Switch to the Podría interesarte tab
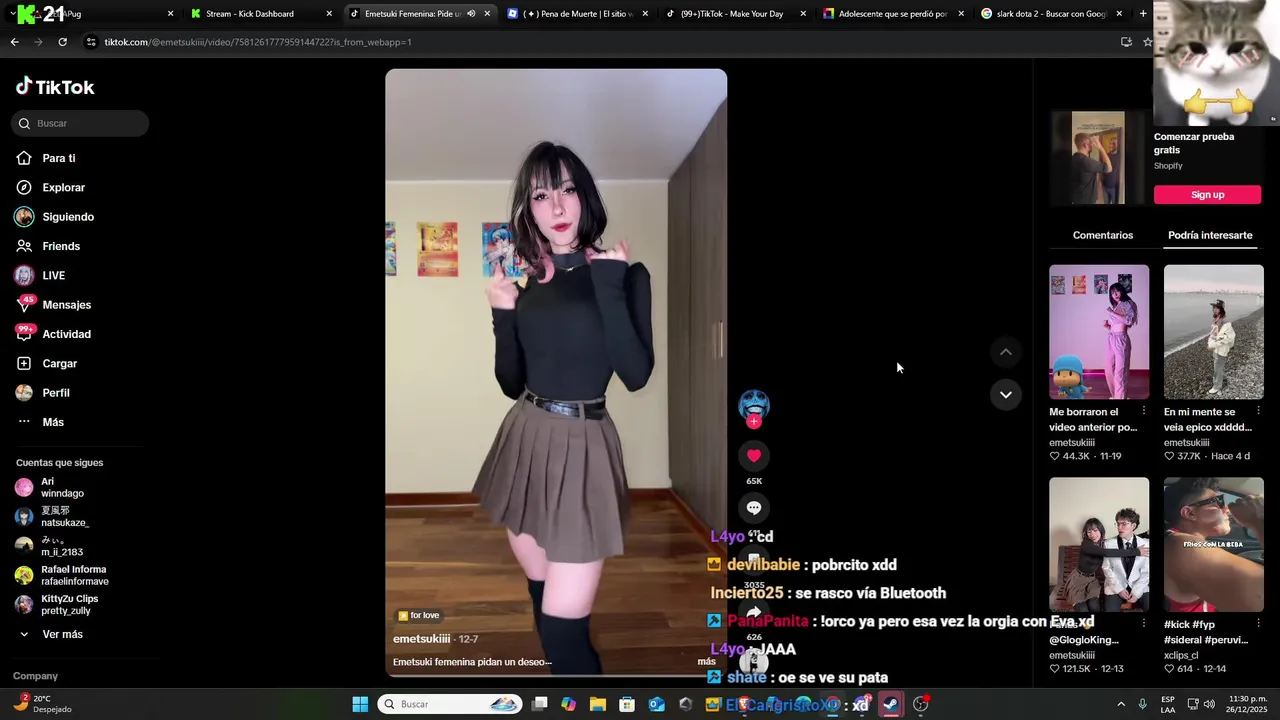 1210,235
